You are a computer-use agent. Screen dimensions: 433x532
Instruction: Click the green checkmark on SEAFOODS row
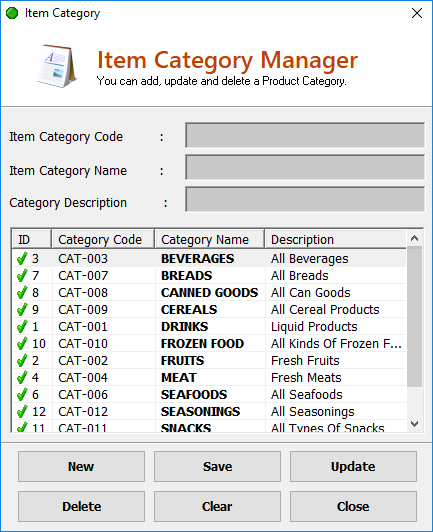(22, 395)
